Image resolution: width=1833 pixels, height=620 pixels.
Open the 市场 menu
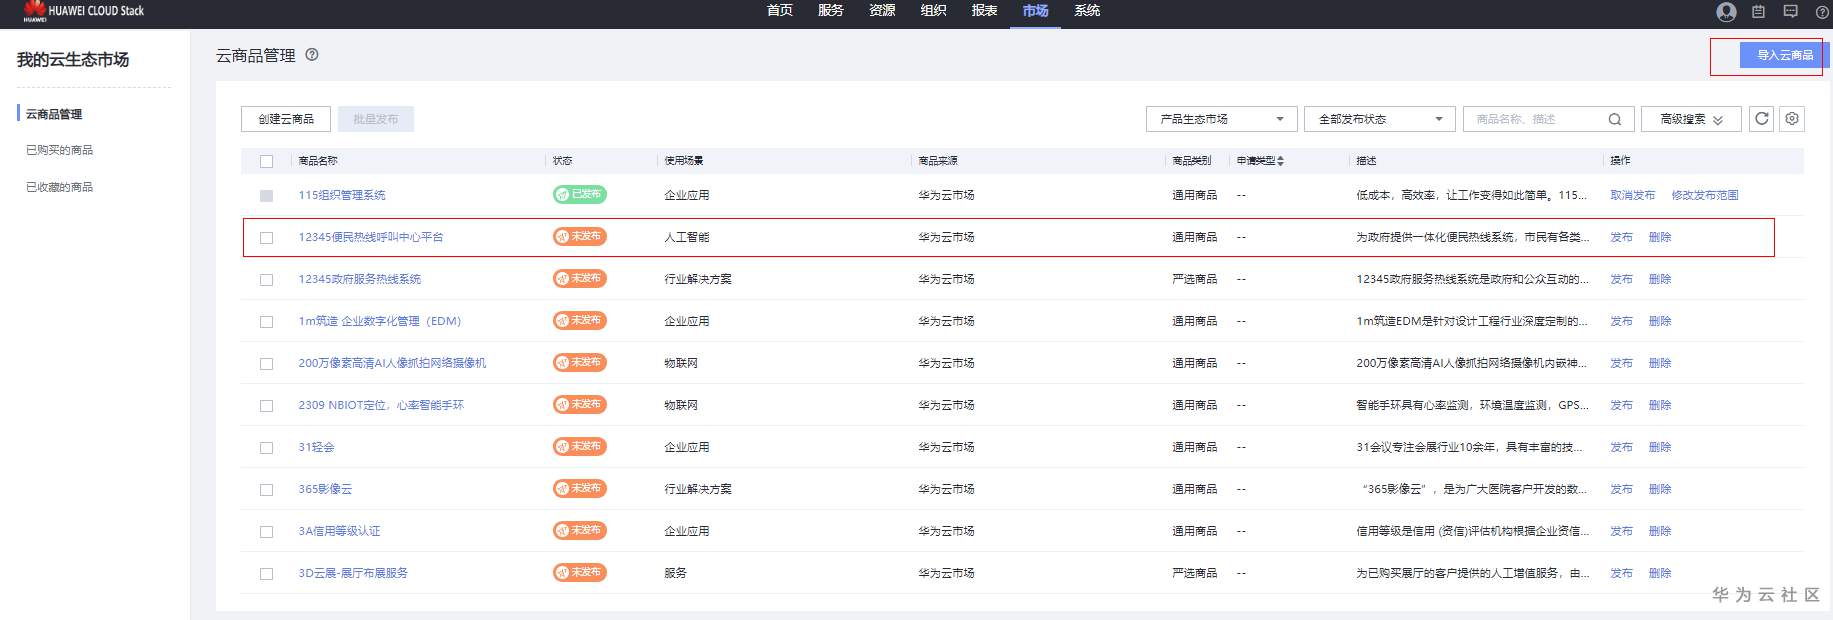point(1035,11)
